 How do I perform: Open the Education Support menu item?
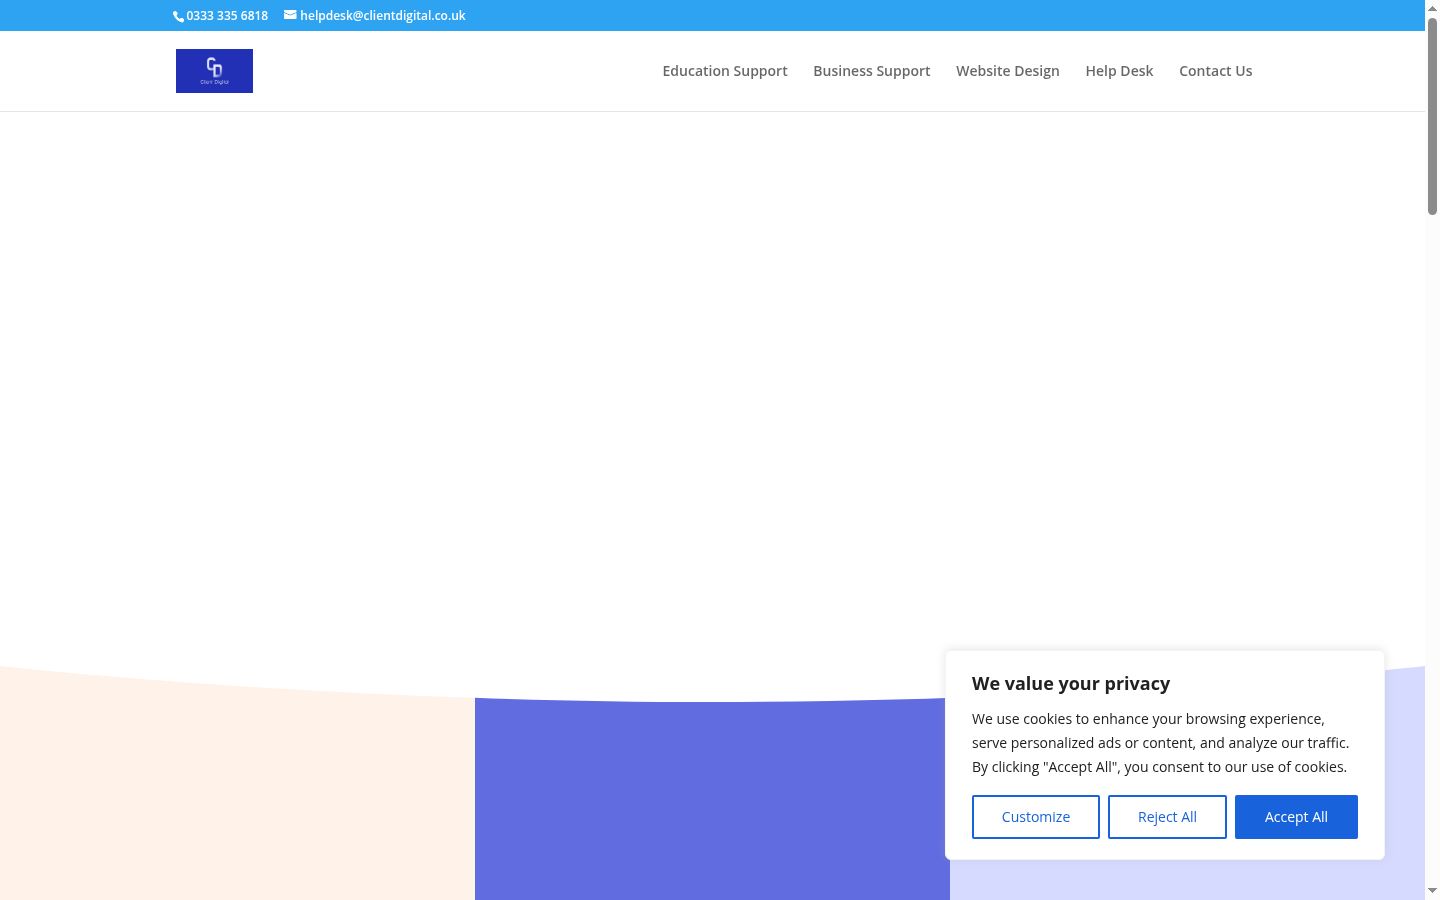725,71
